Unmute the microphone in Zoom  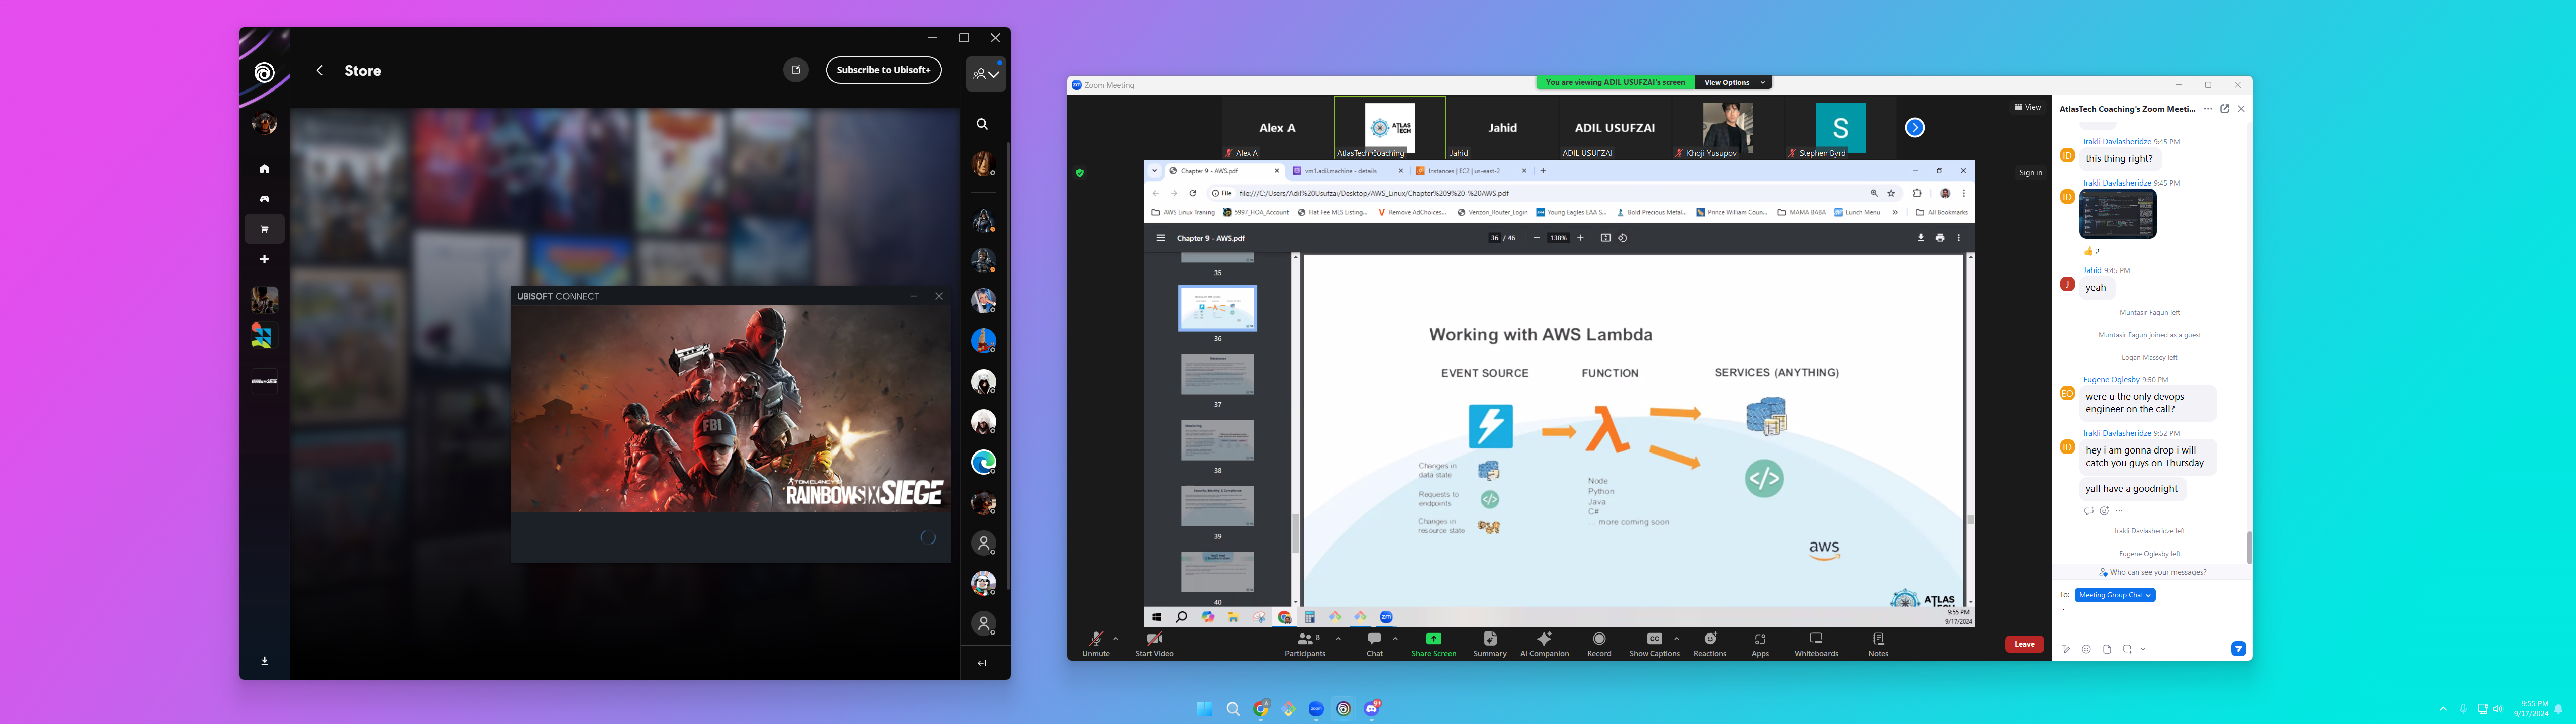1095,639
